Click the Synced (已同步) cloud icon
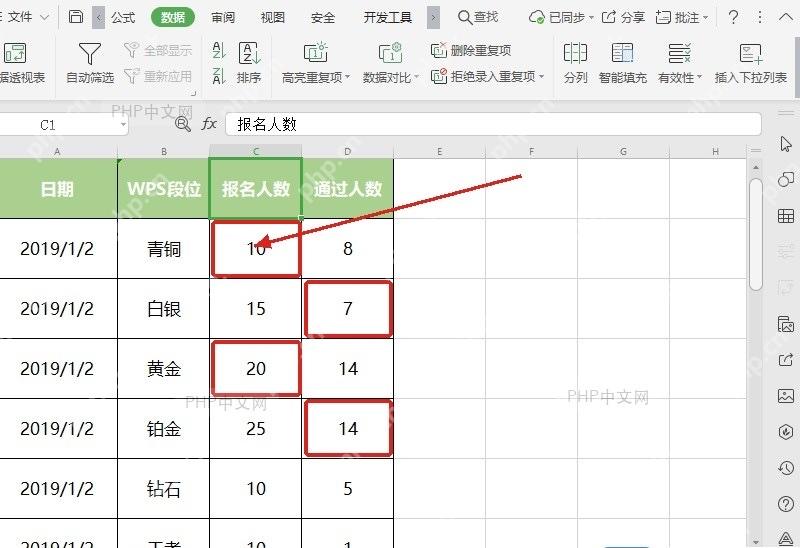This screenshot has width=800, height=548. [536, 17]
